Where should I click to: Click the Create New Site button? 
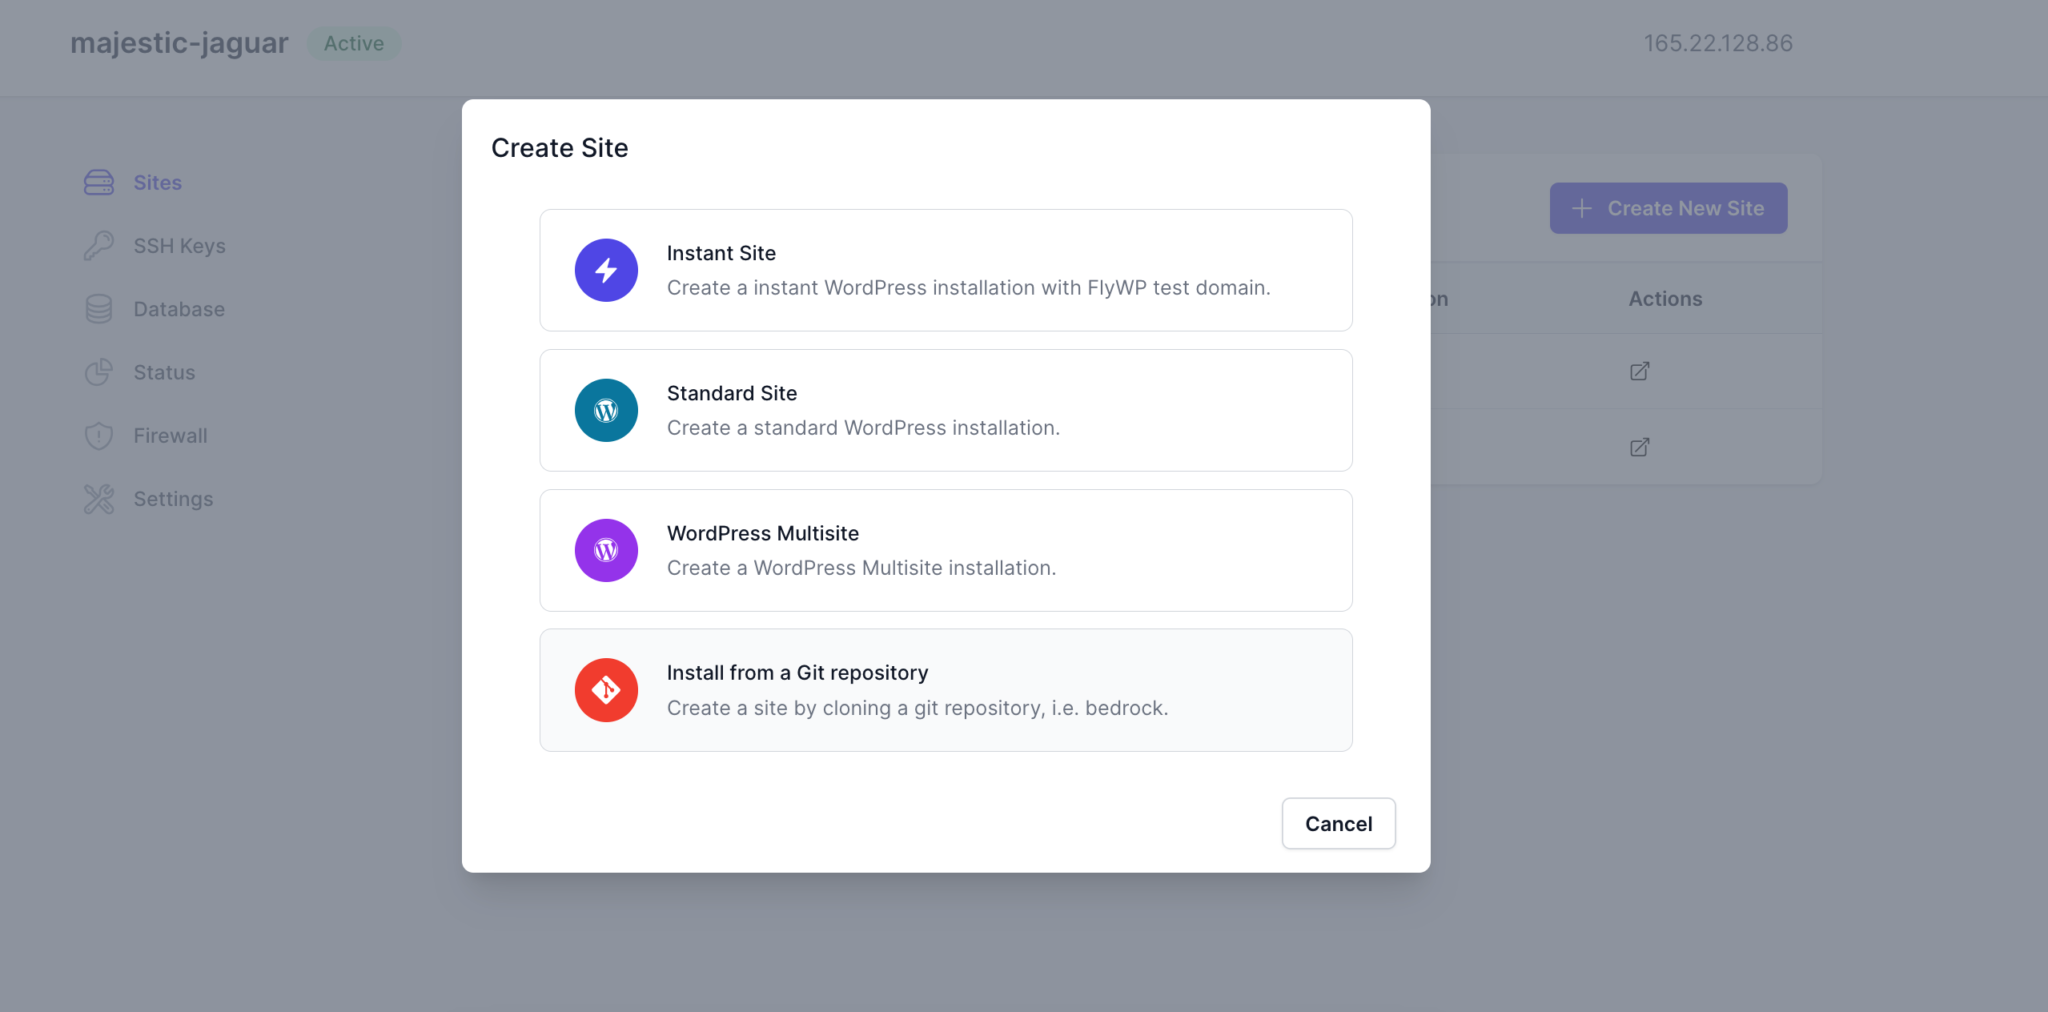tap(1668, 208)
